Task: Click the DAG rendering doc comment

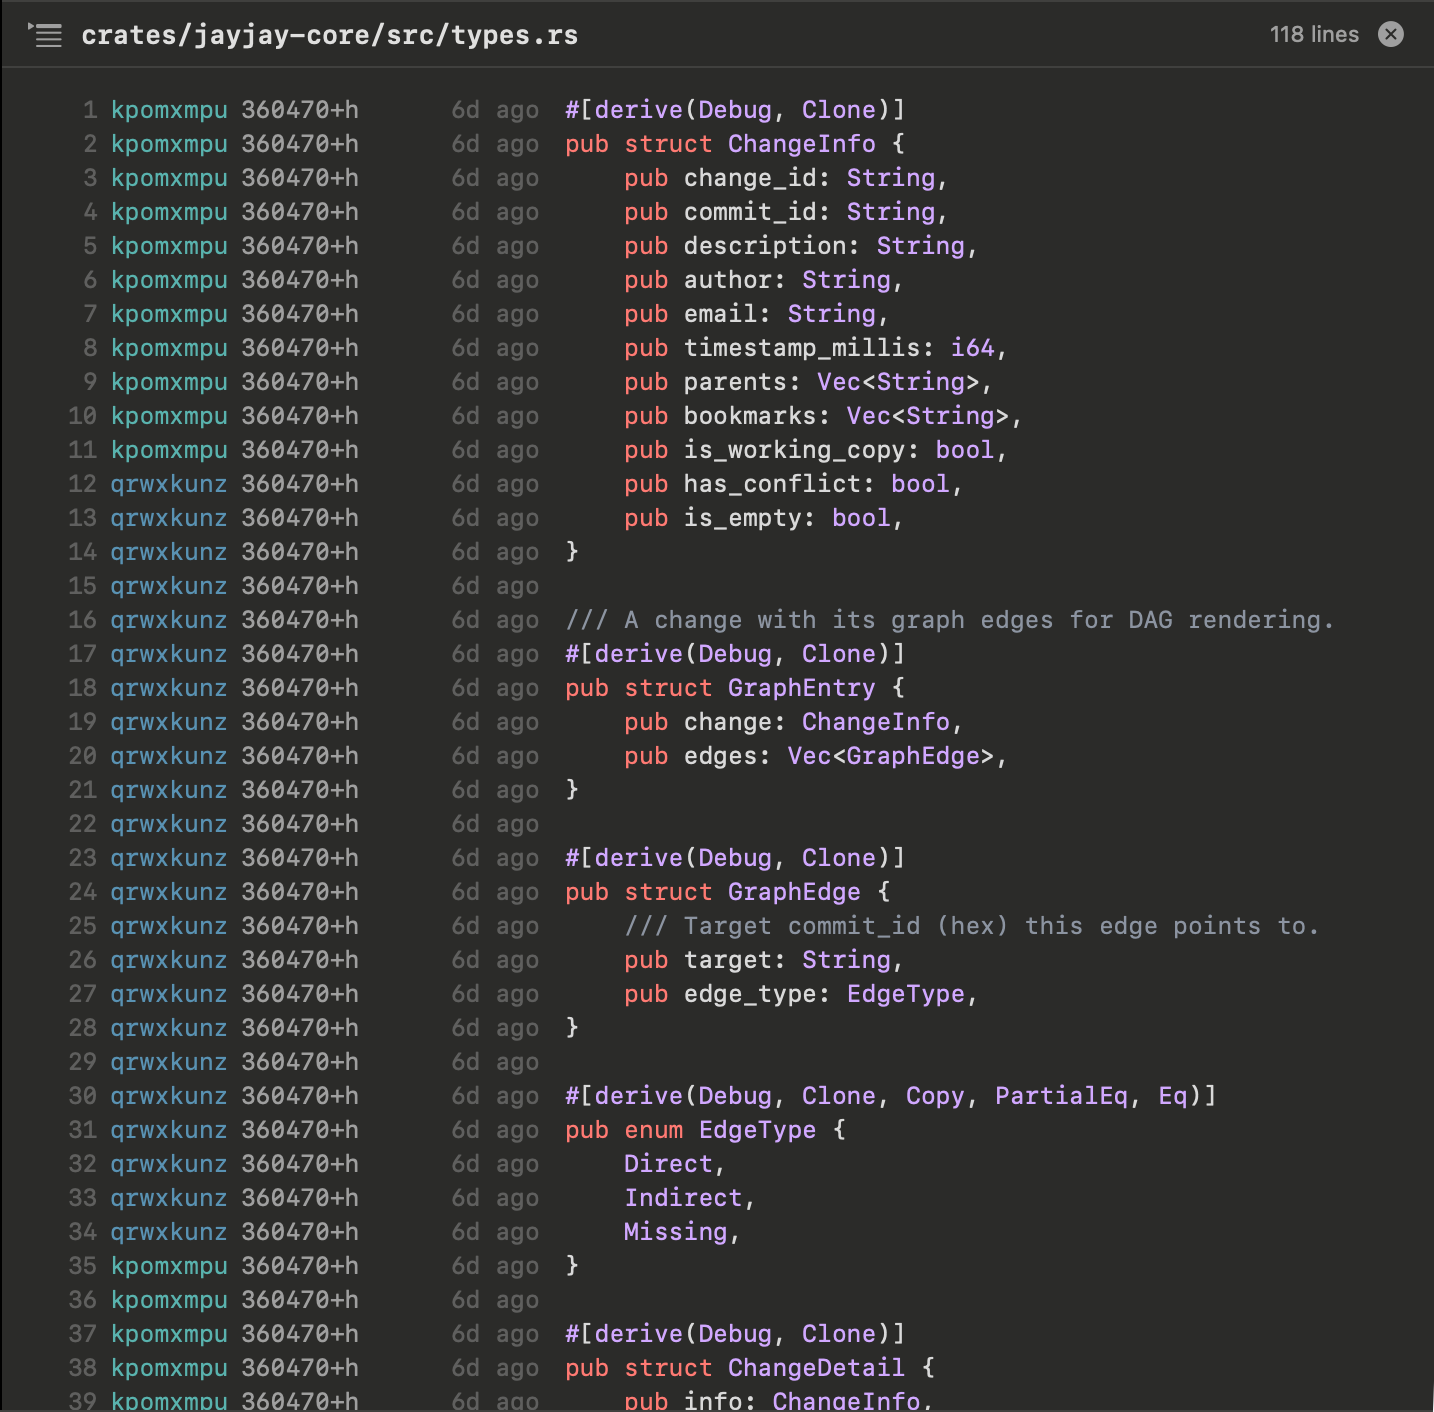Action: (x=950, y=620)
